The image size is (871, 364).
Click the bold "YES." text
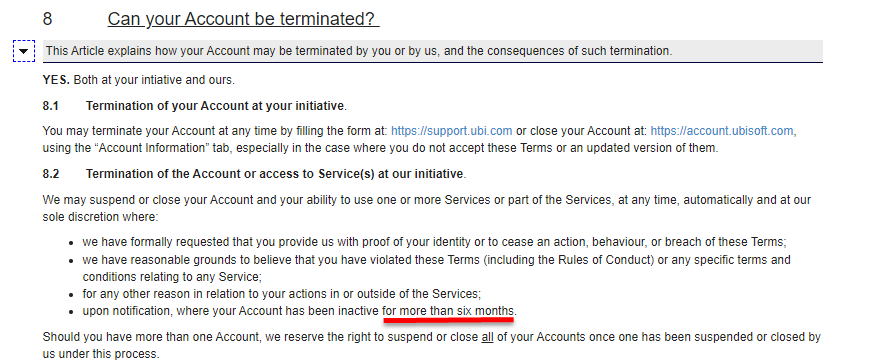tap(56, 80)
